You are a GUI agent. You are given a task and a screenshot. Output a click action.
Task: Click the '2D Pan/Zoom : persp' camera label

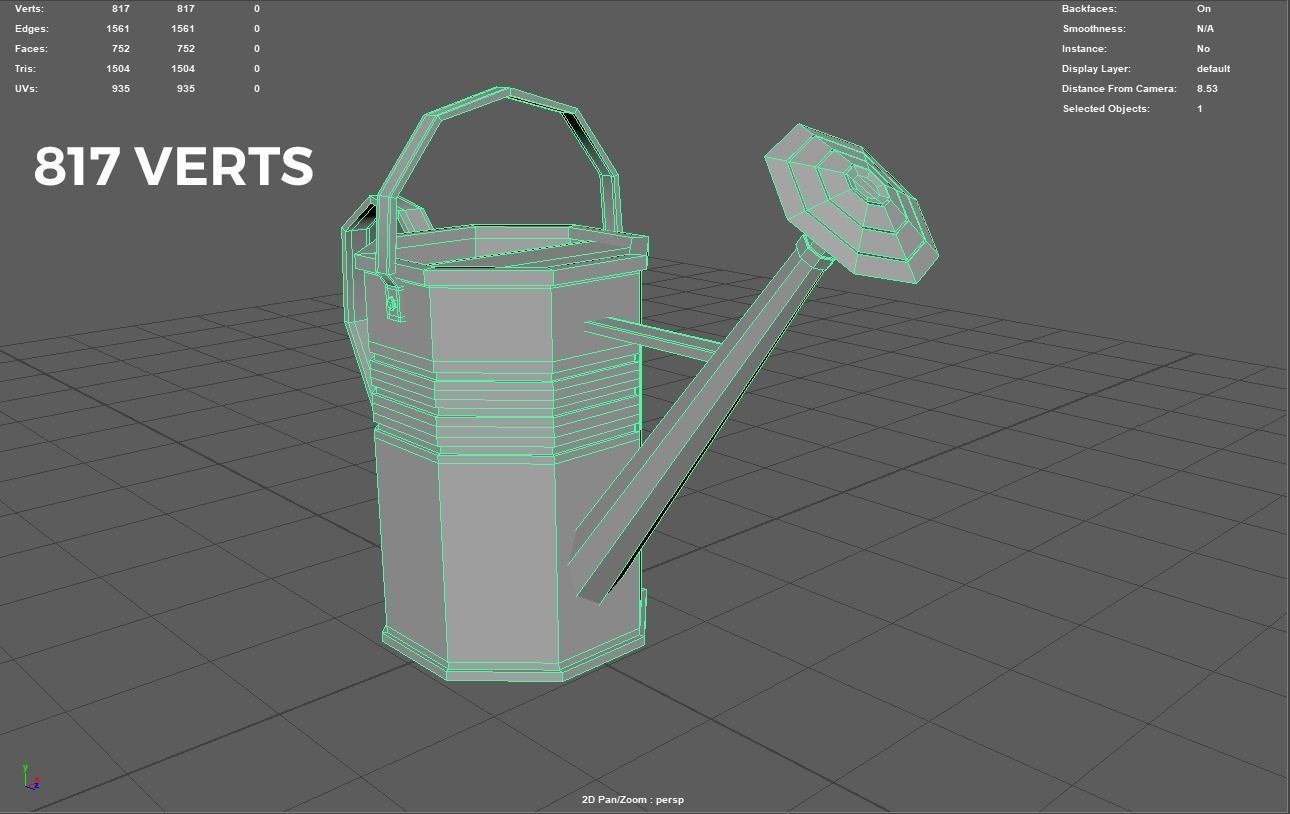pyautogui.click(x=633, y=799)
